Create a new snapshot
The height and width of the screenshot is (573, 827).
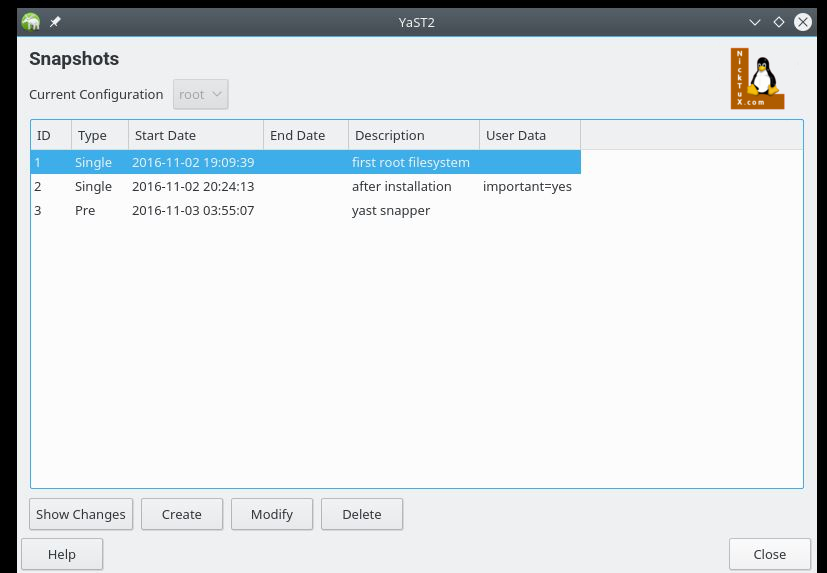181,514
